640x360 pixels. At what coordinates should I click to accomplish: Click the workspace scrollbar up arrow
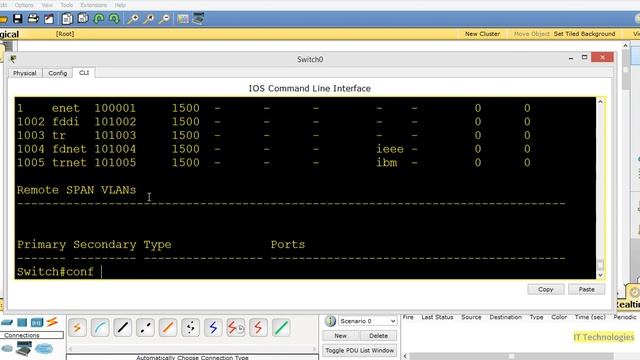(626, 46)
